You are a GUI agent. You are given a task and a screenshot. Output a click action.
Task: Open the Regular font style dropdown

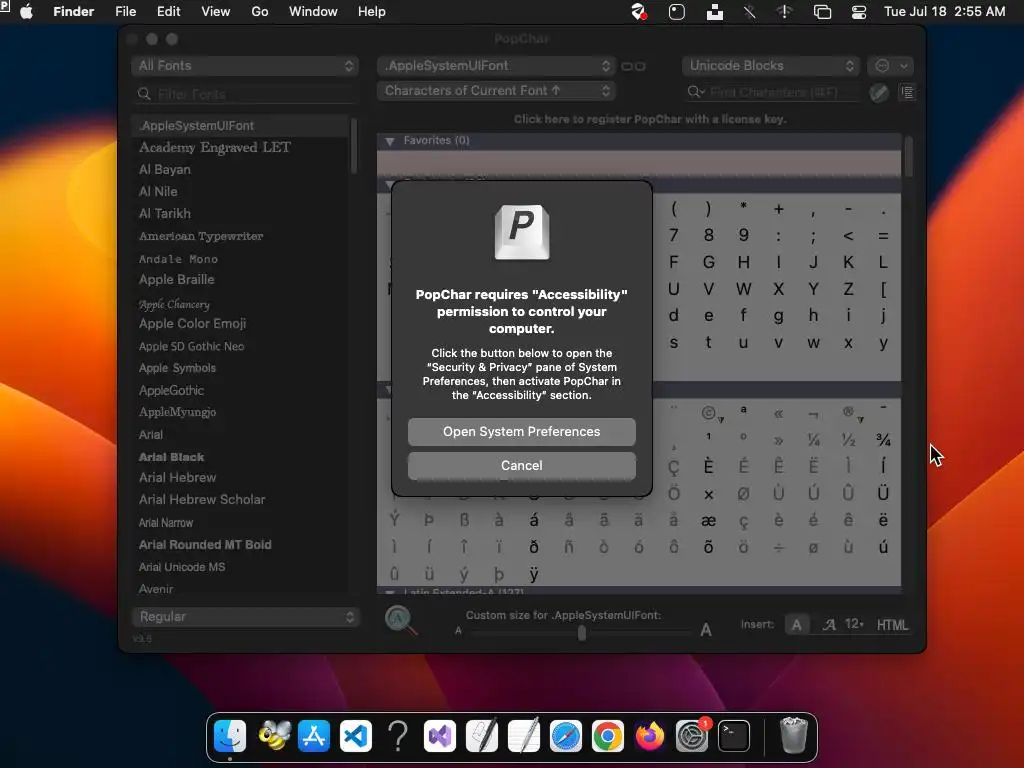[246, 616]
